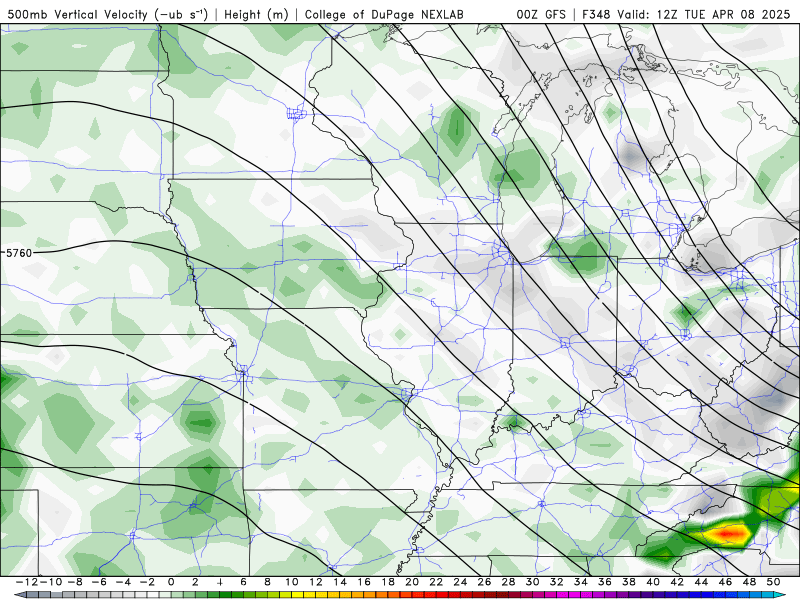Click the "44" color scale label

pyautogui.click(x=701, y=582)
